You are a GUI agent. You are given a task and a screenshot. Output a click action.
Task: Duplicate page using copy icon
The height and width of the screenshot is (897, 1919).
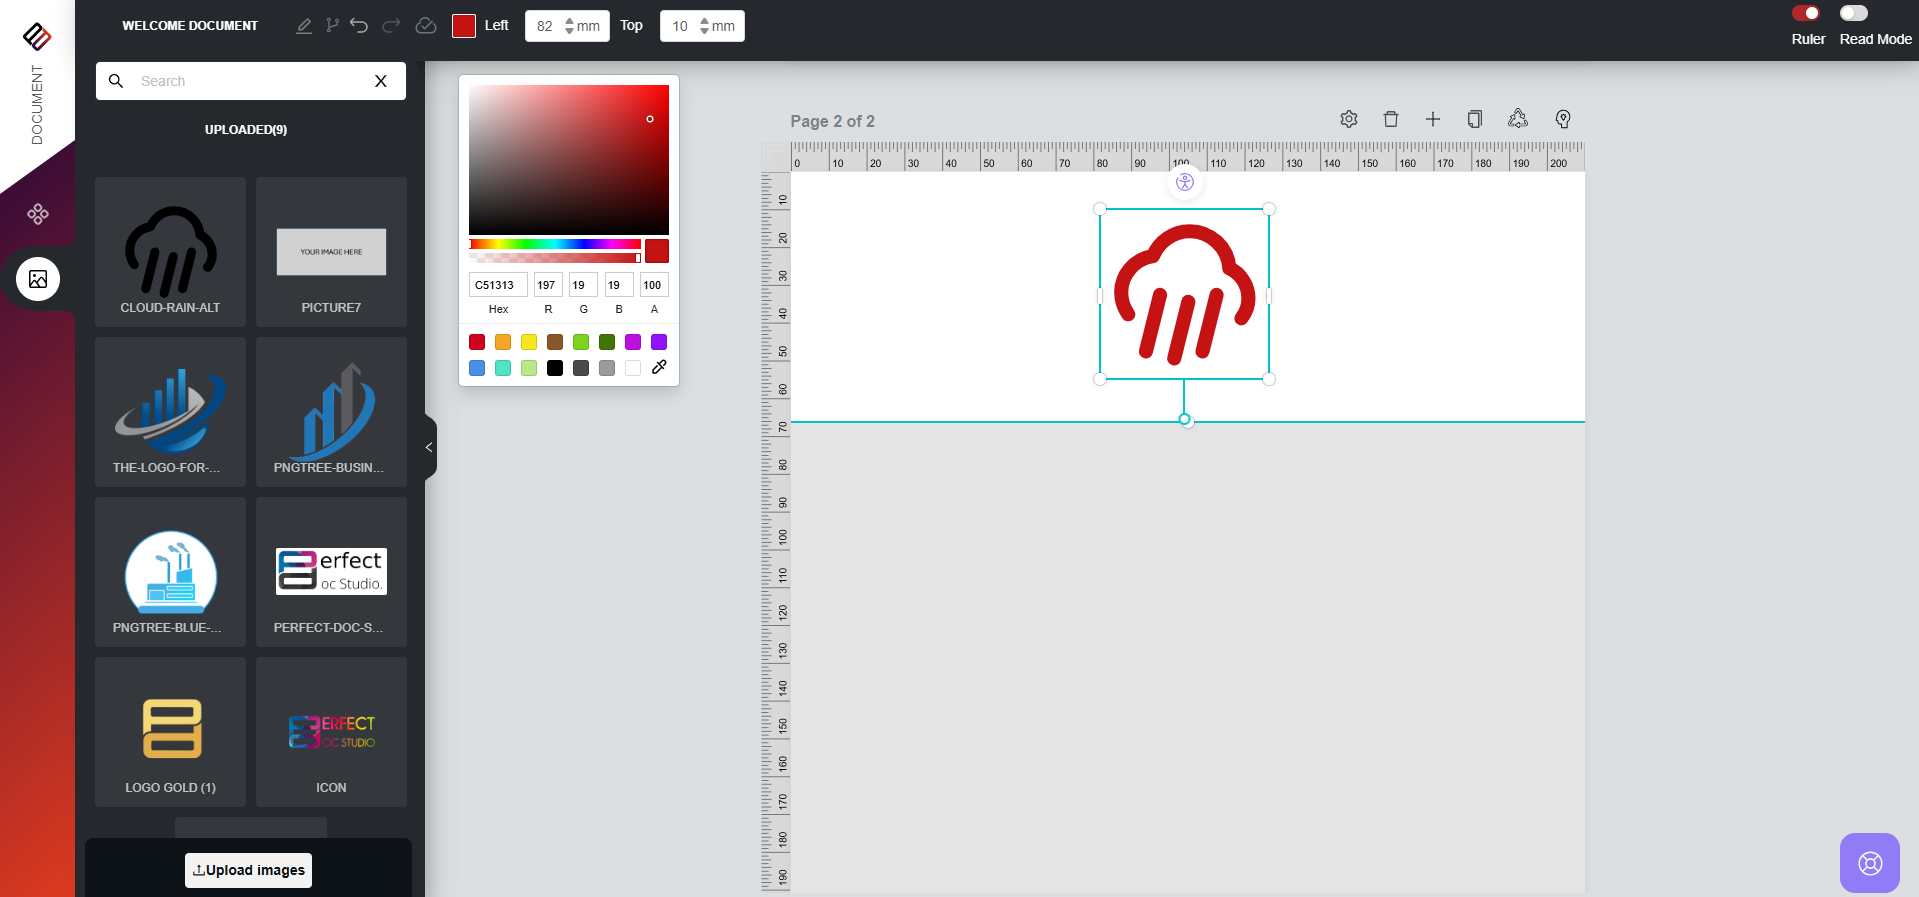coord(1475,119)
